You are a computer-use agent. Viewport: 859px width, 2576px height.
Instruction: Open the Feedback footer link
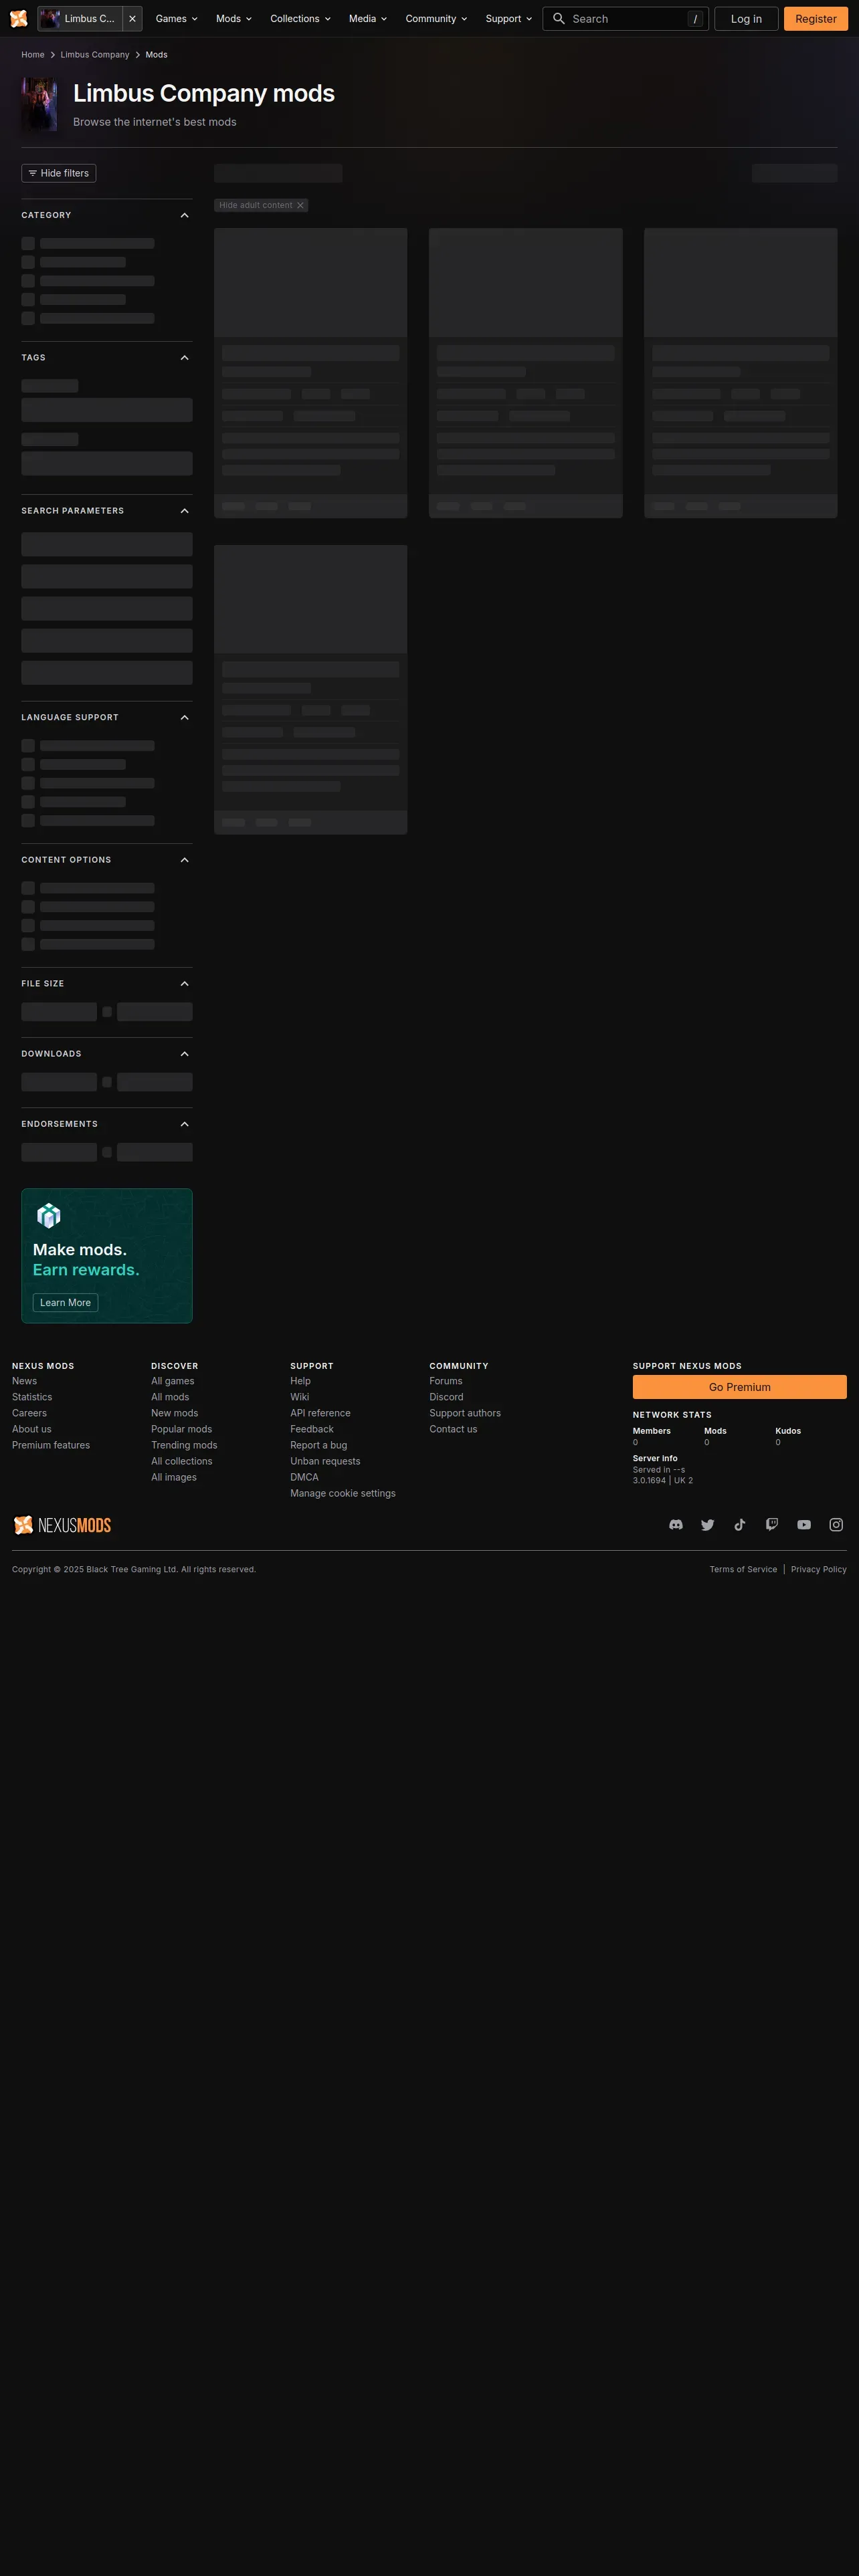[312, 1429]
